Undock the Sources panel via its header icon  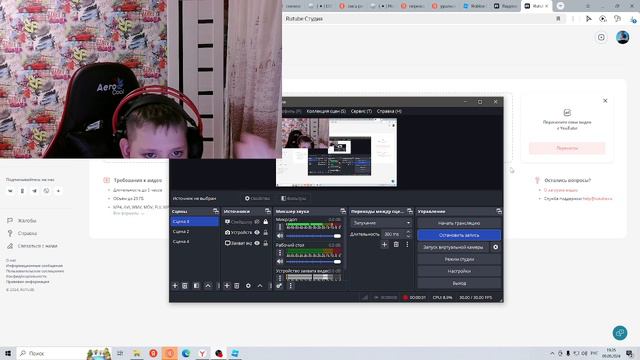click(268, 211)
